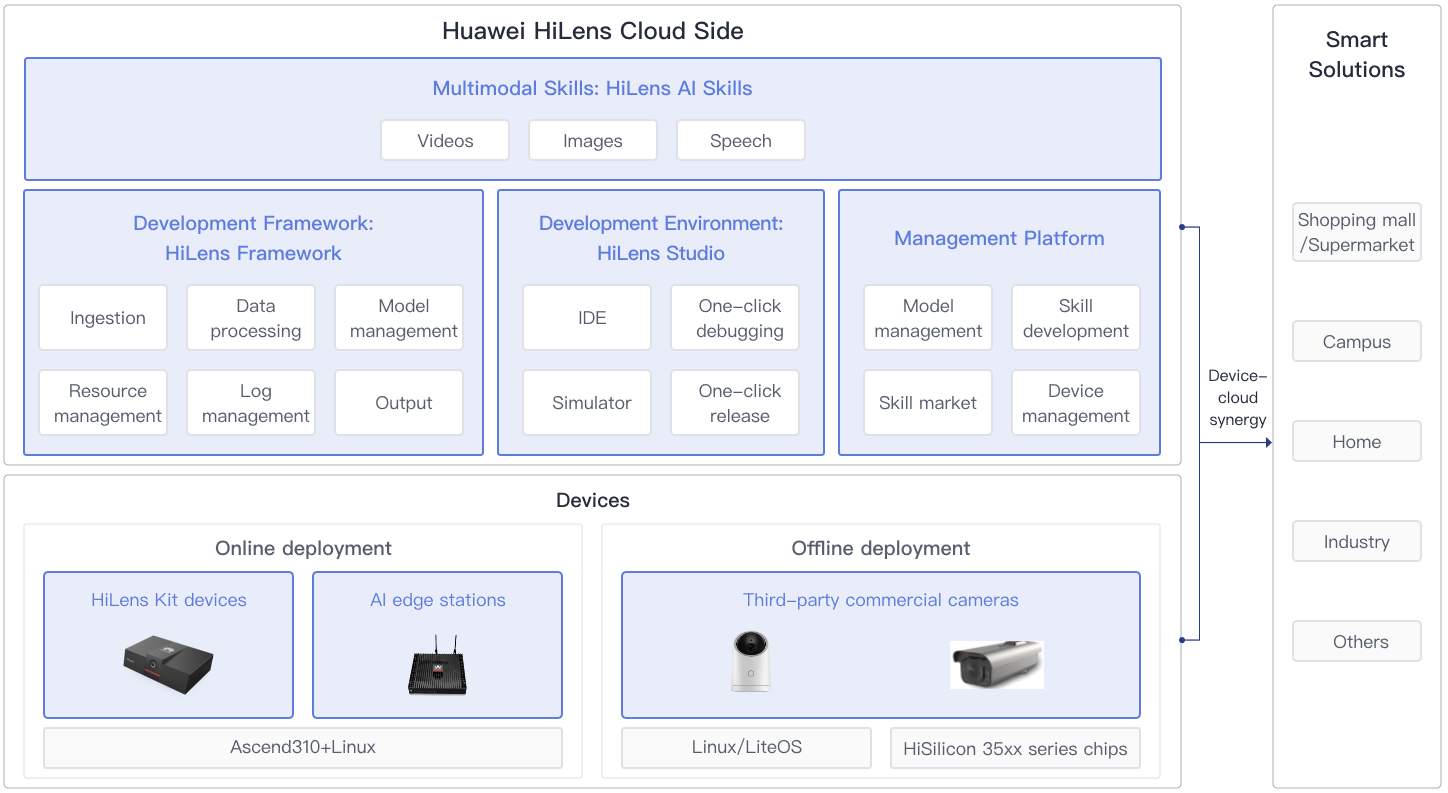Click the Log management box
This screenshot has height=793, width=1448.
point(251,403)
